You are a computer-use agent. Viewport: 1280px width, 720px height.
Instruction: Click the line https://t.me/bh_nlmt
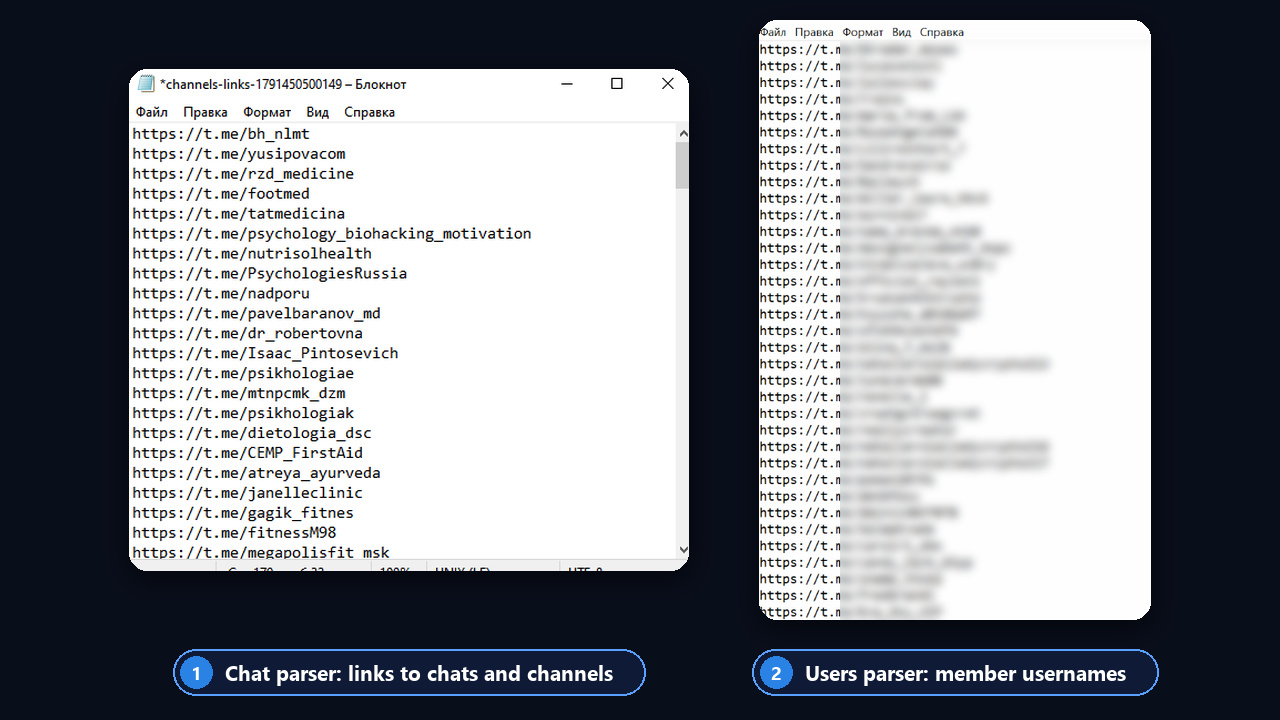221,134
